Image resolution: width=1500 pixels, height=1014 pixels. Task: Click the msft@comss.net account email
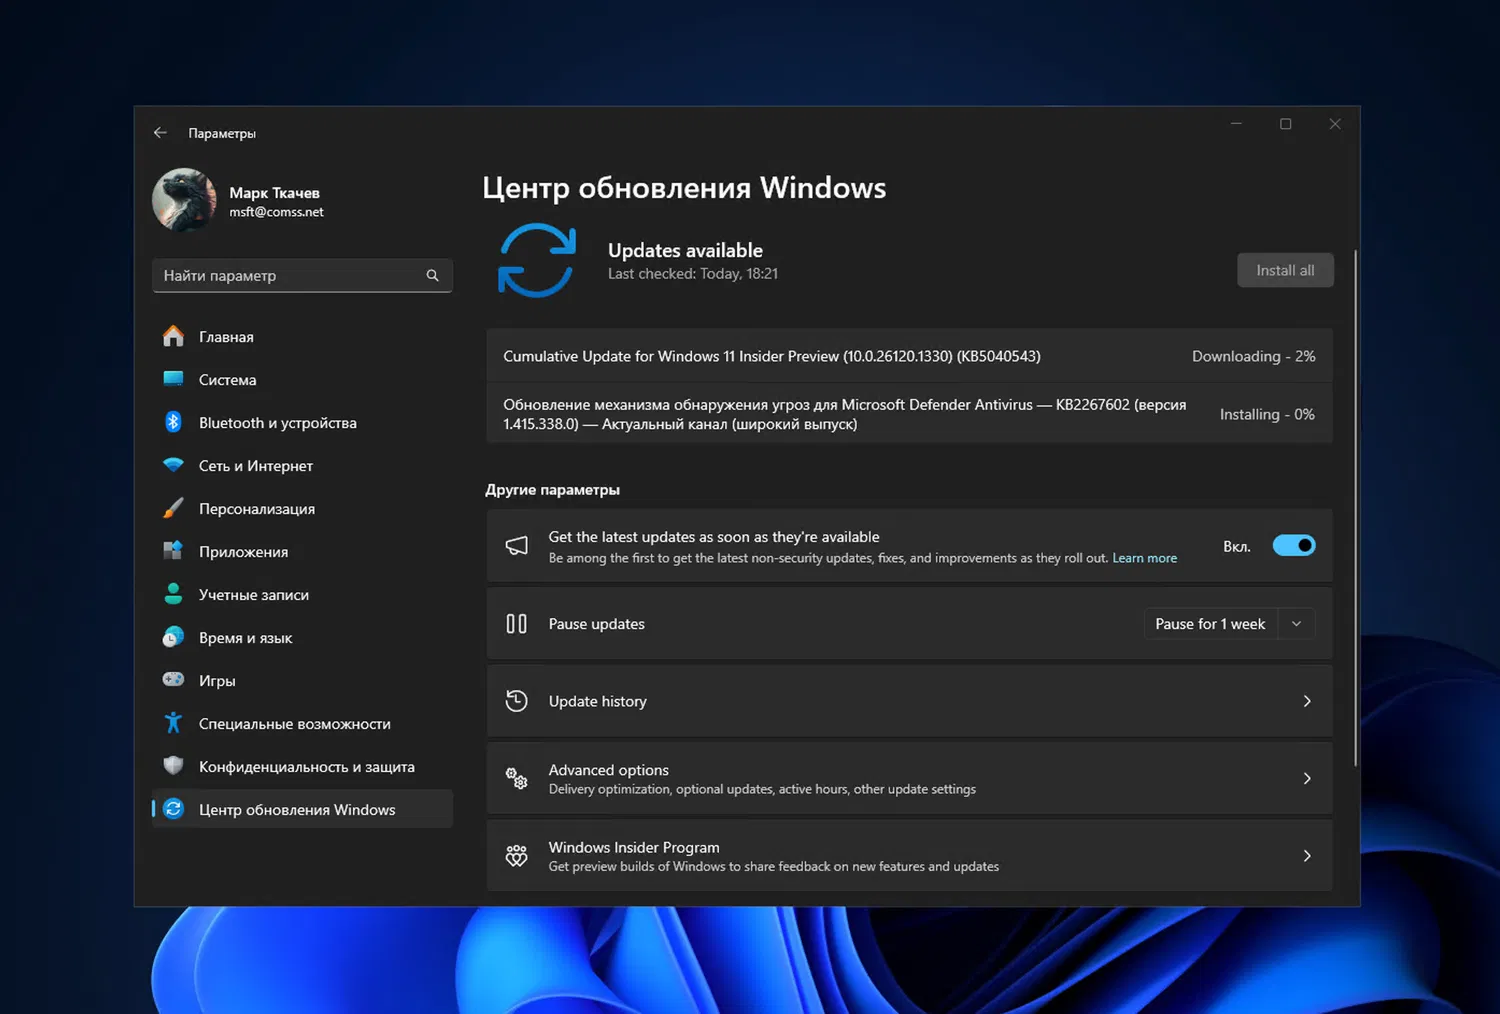276,212
